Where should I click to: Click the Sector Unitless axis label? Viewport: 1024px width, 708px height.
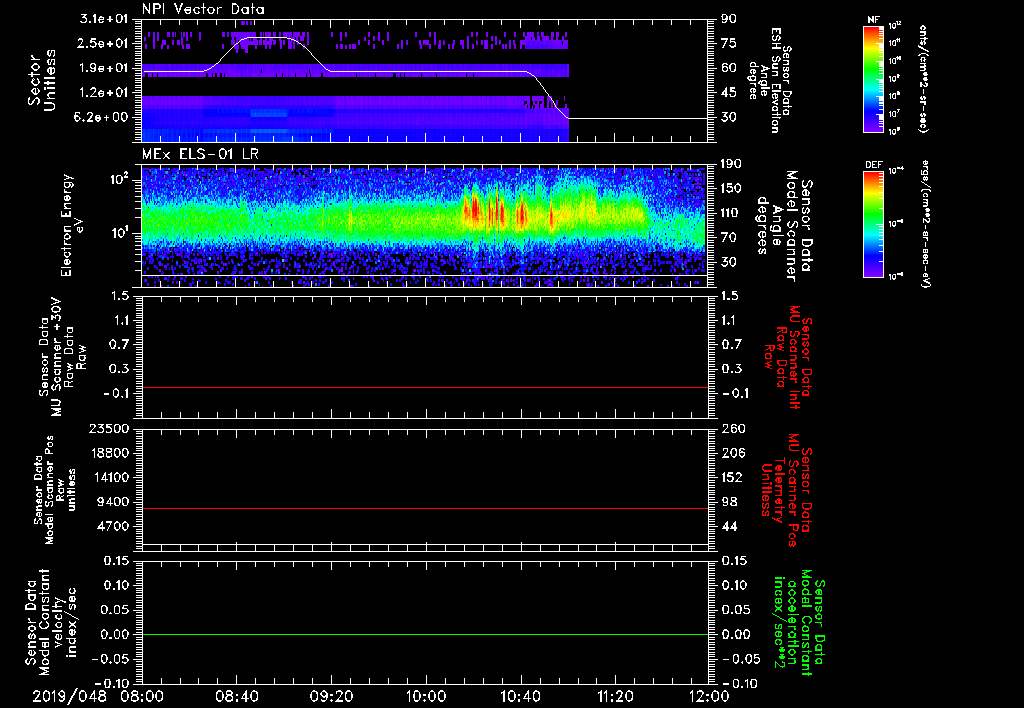point(40,78)
